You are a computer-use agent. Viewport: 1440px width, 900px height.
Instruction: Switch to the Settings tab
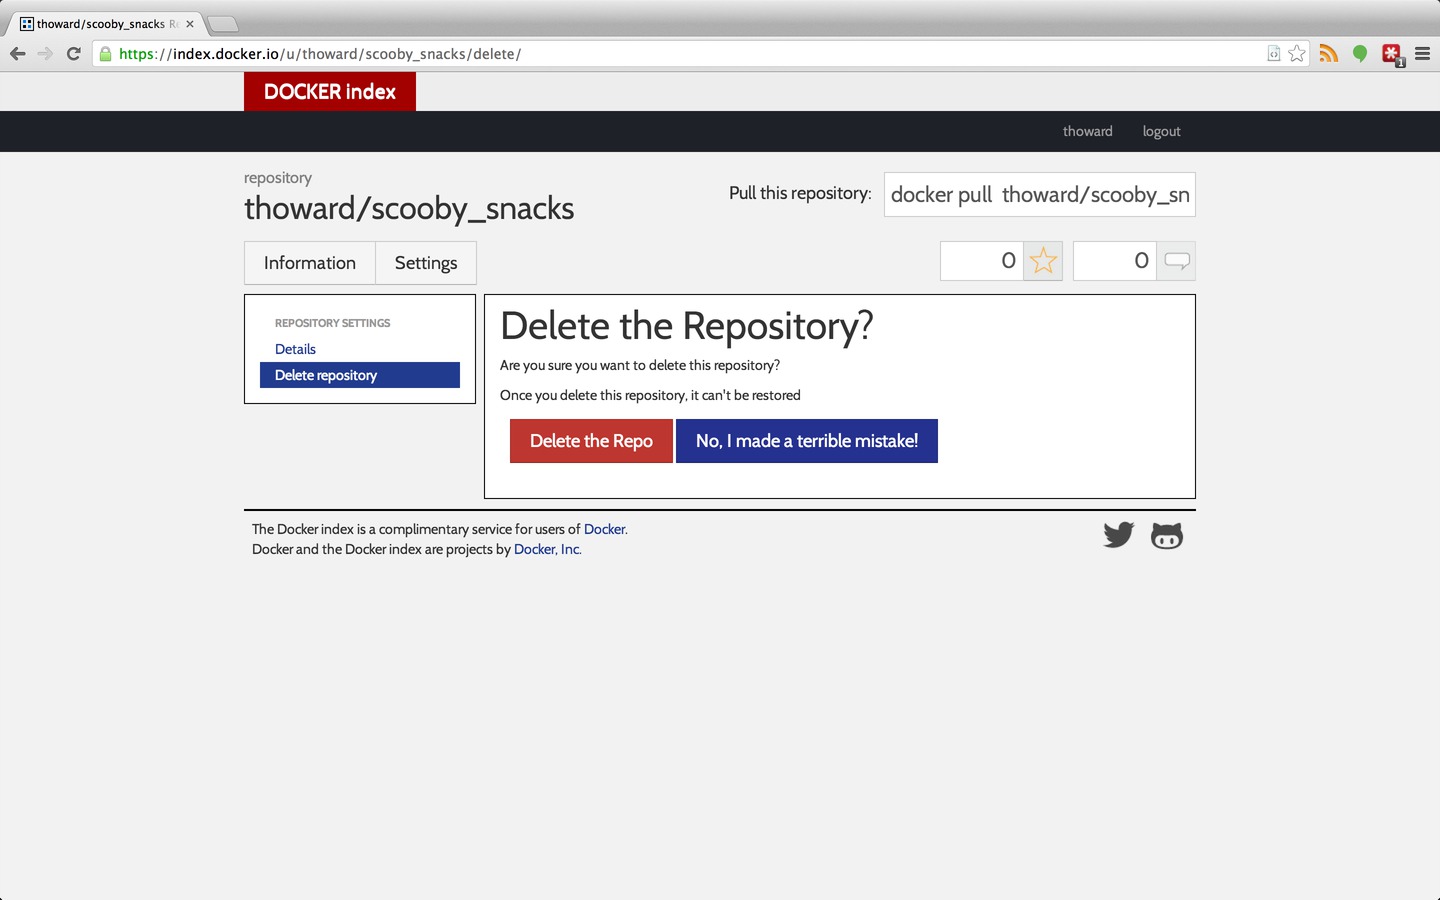pyautogui.click(x=426, y=263)
